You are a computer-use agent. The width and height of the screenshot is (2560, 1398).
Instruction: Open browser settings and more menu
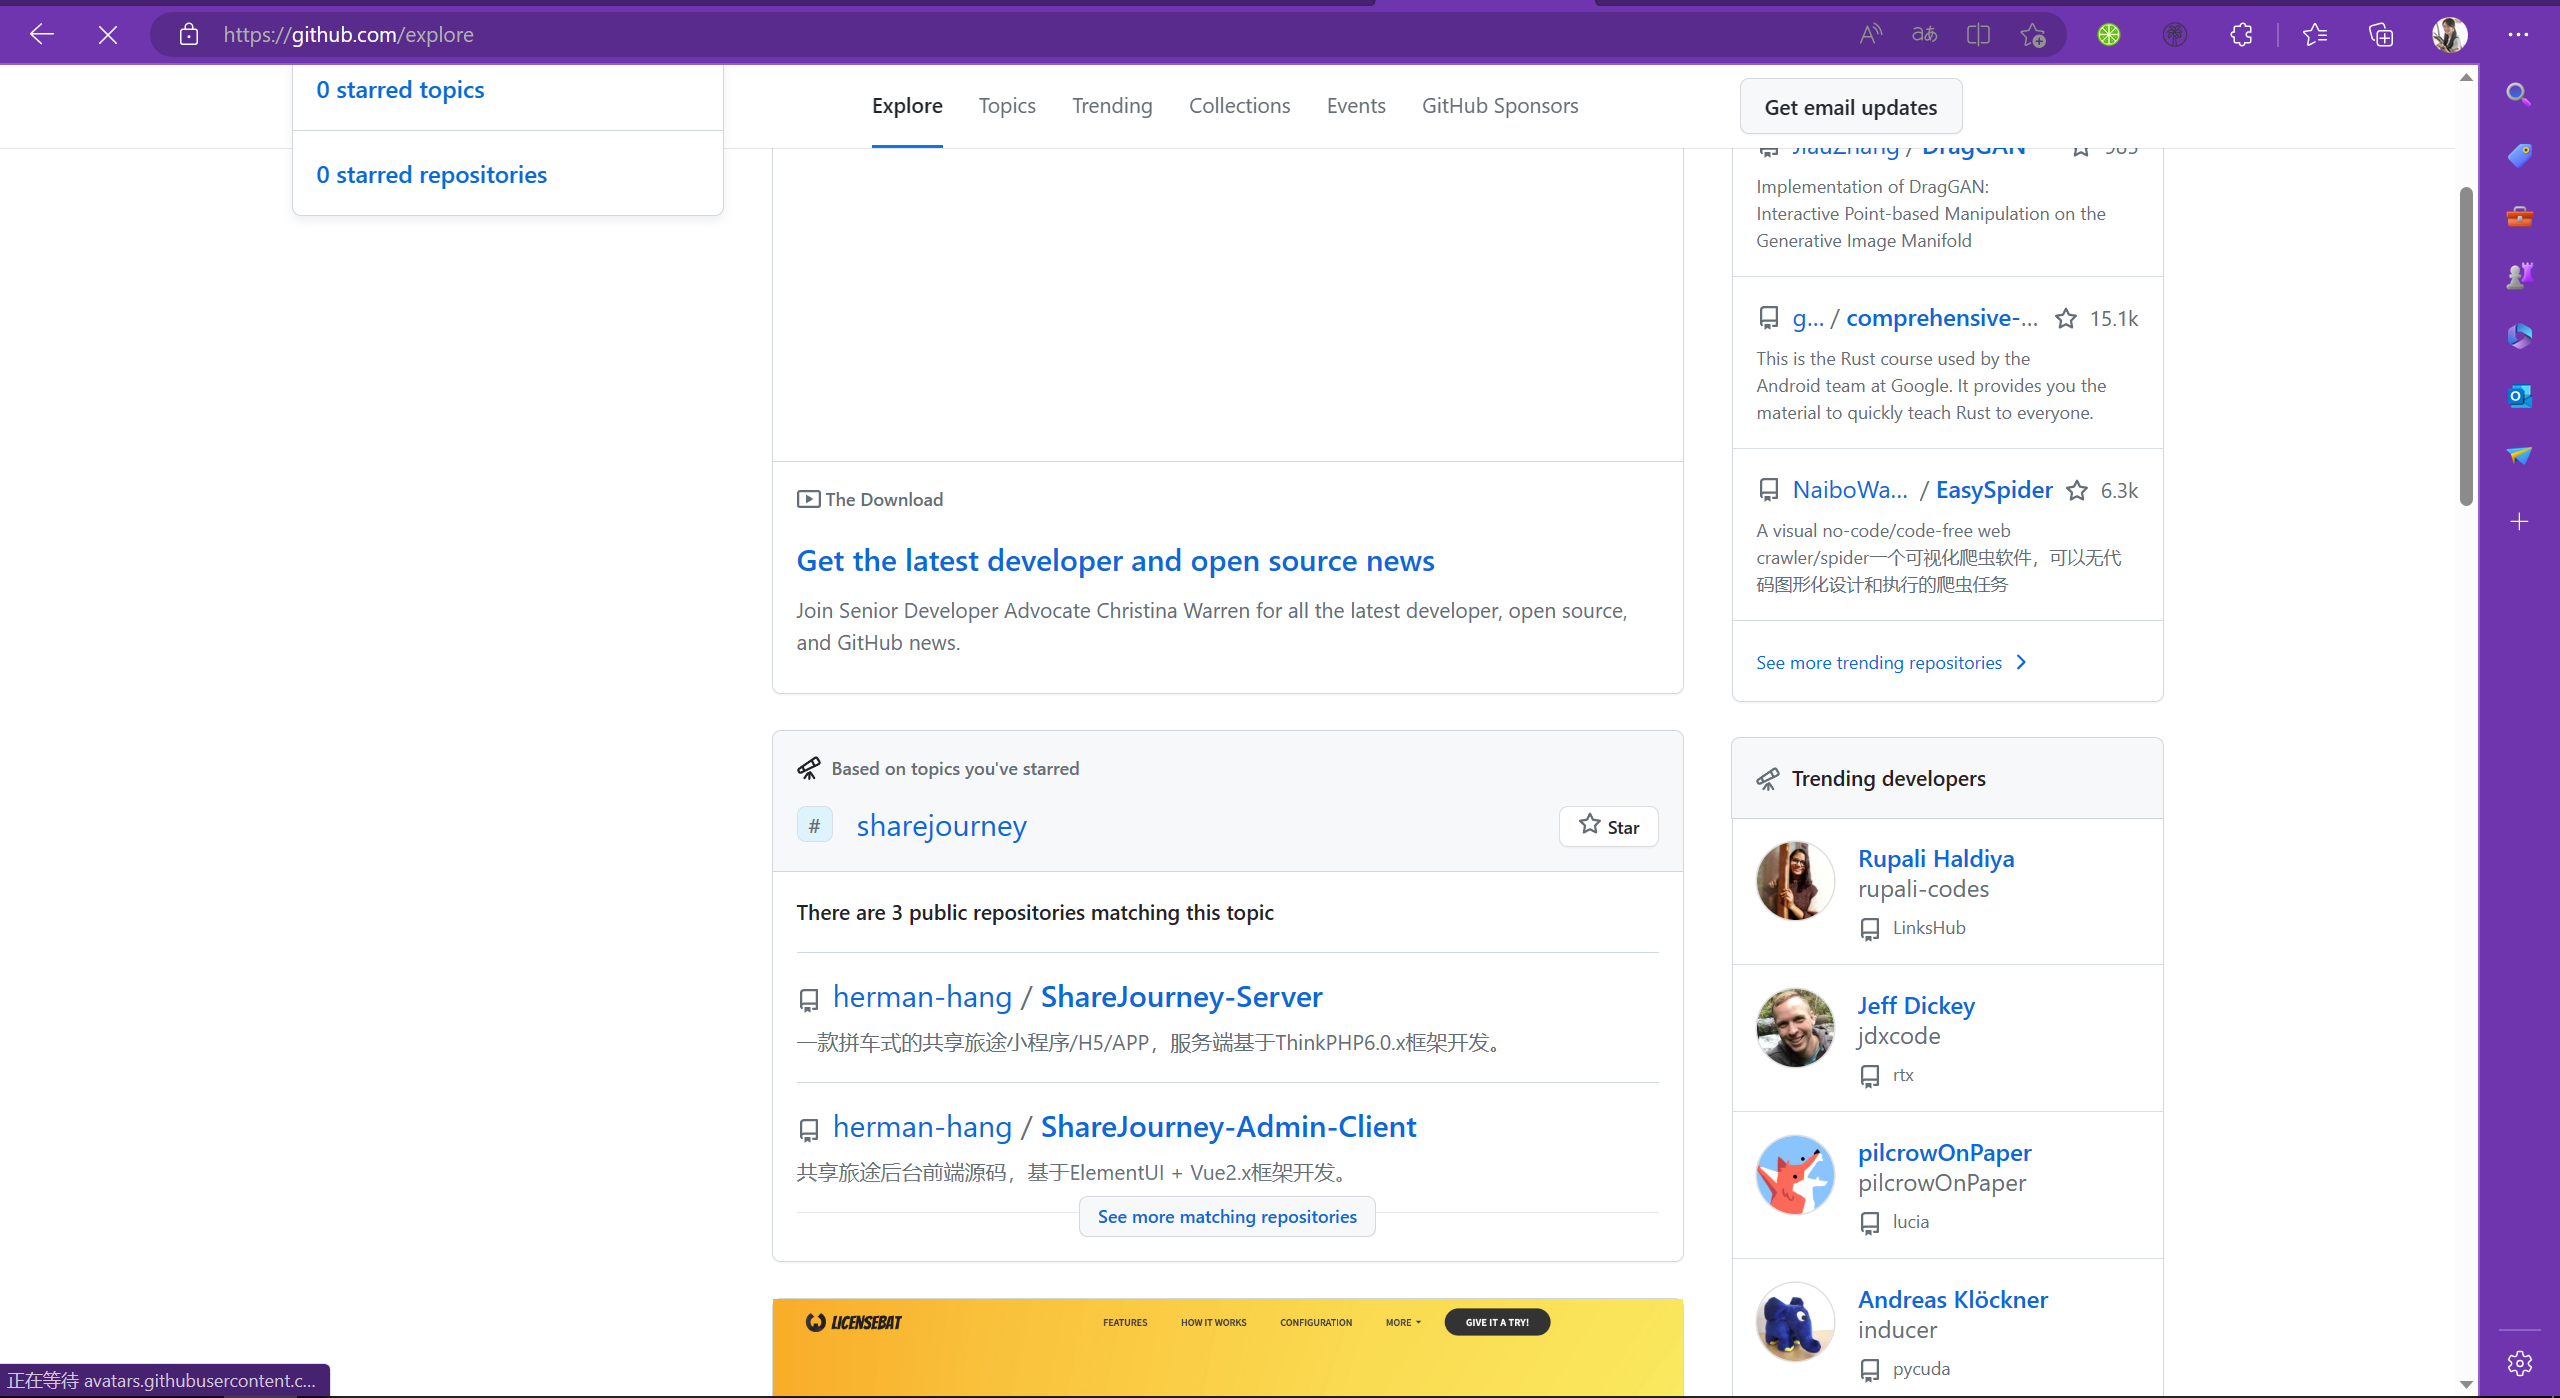pos(2518,35)
